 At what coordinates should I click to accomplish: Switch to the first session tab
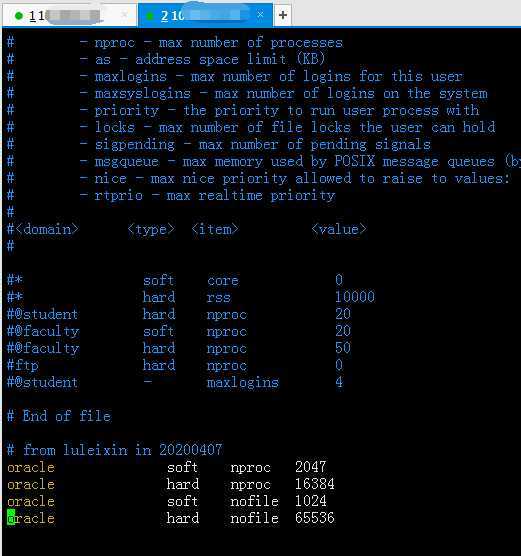tap(69, 16)
